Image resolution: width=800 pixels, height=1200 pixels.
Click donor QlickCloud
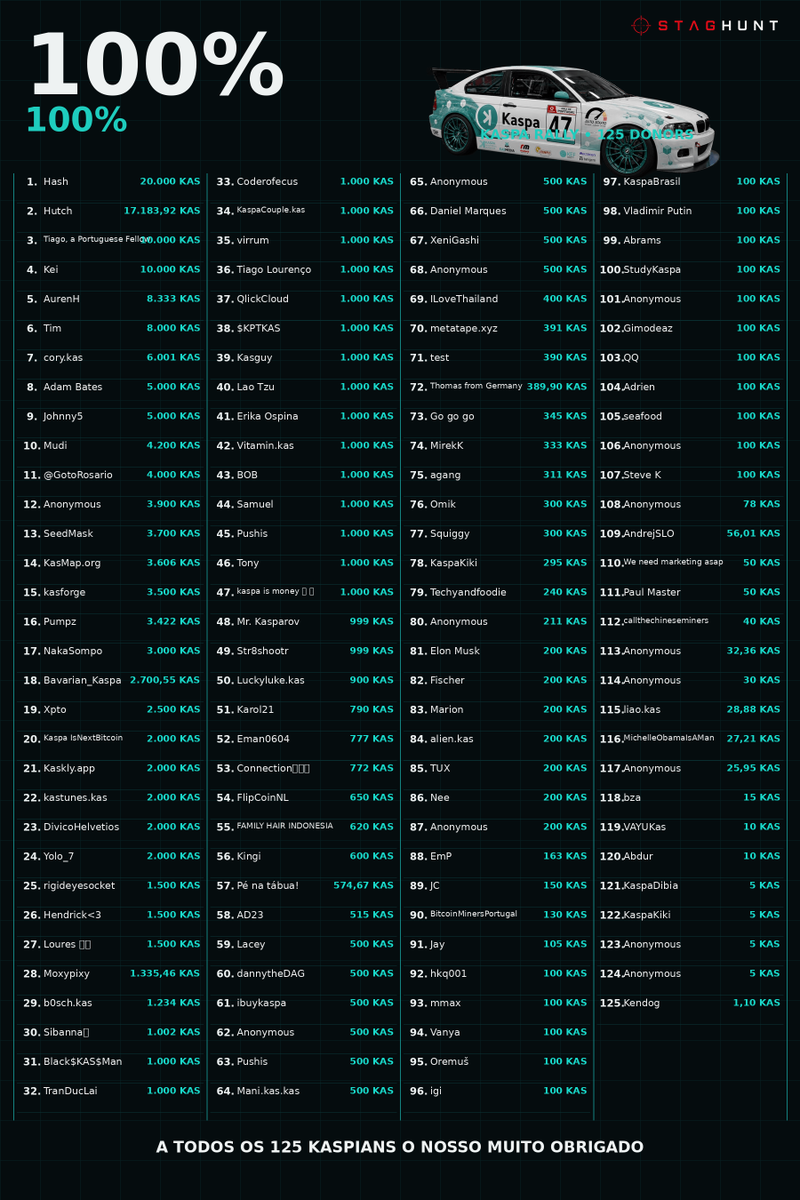click(x=262, y=299)
